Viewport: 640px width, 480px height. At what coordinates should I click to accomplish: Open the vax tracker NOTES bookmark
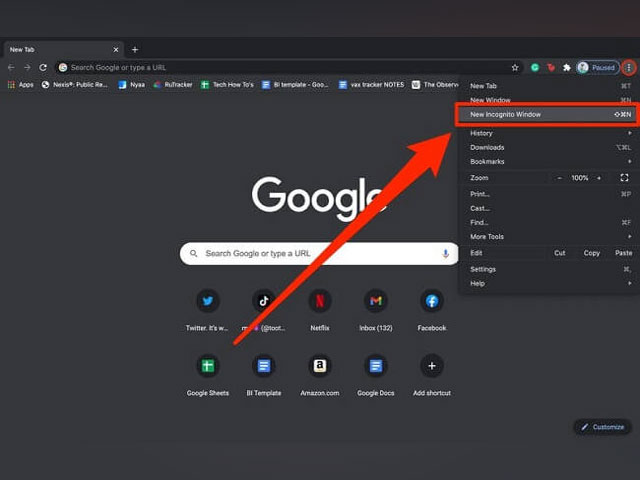click(371, 84)
